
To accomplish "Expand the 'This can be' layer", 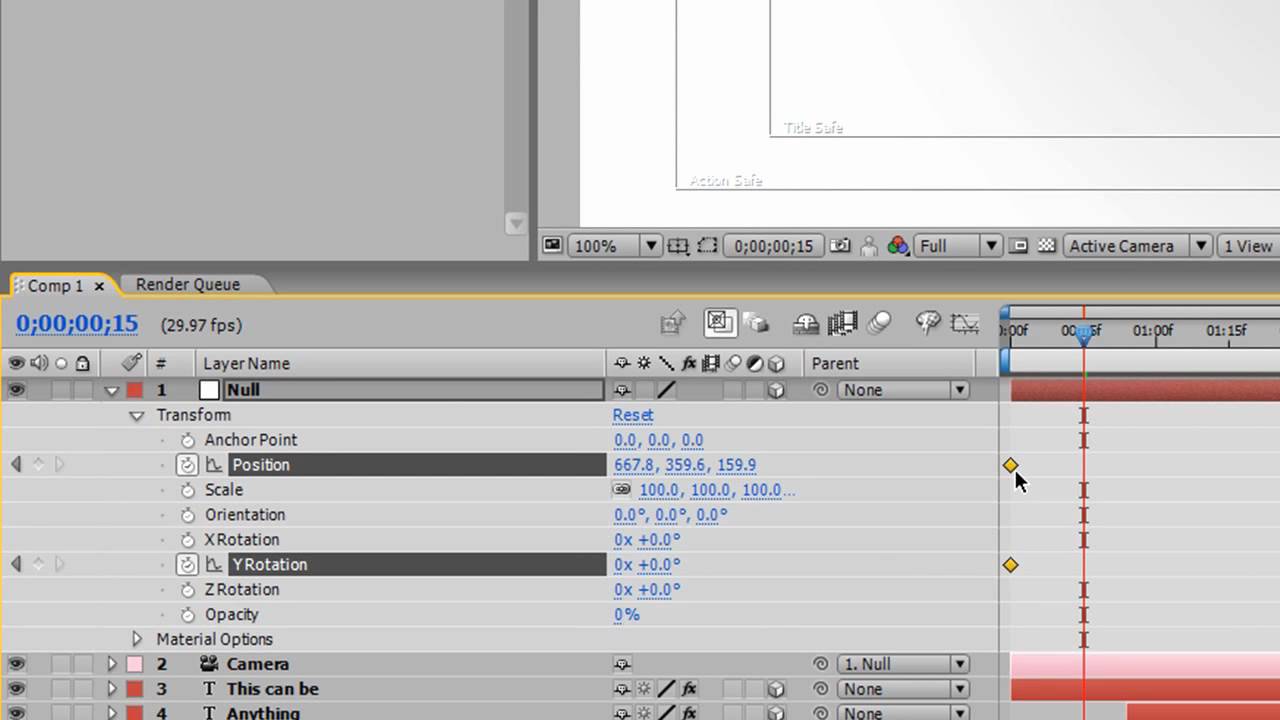I will pyautogui.click(x=112, y=689).
